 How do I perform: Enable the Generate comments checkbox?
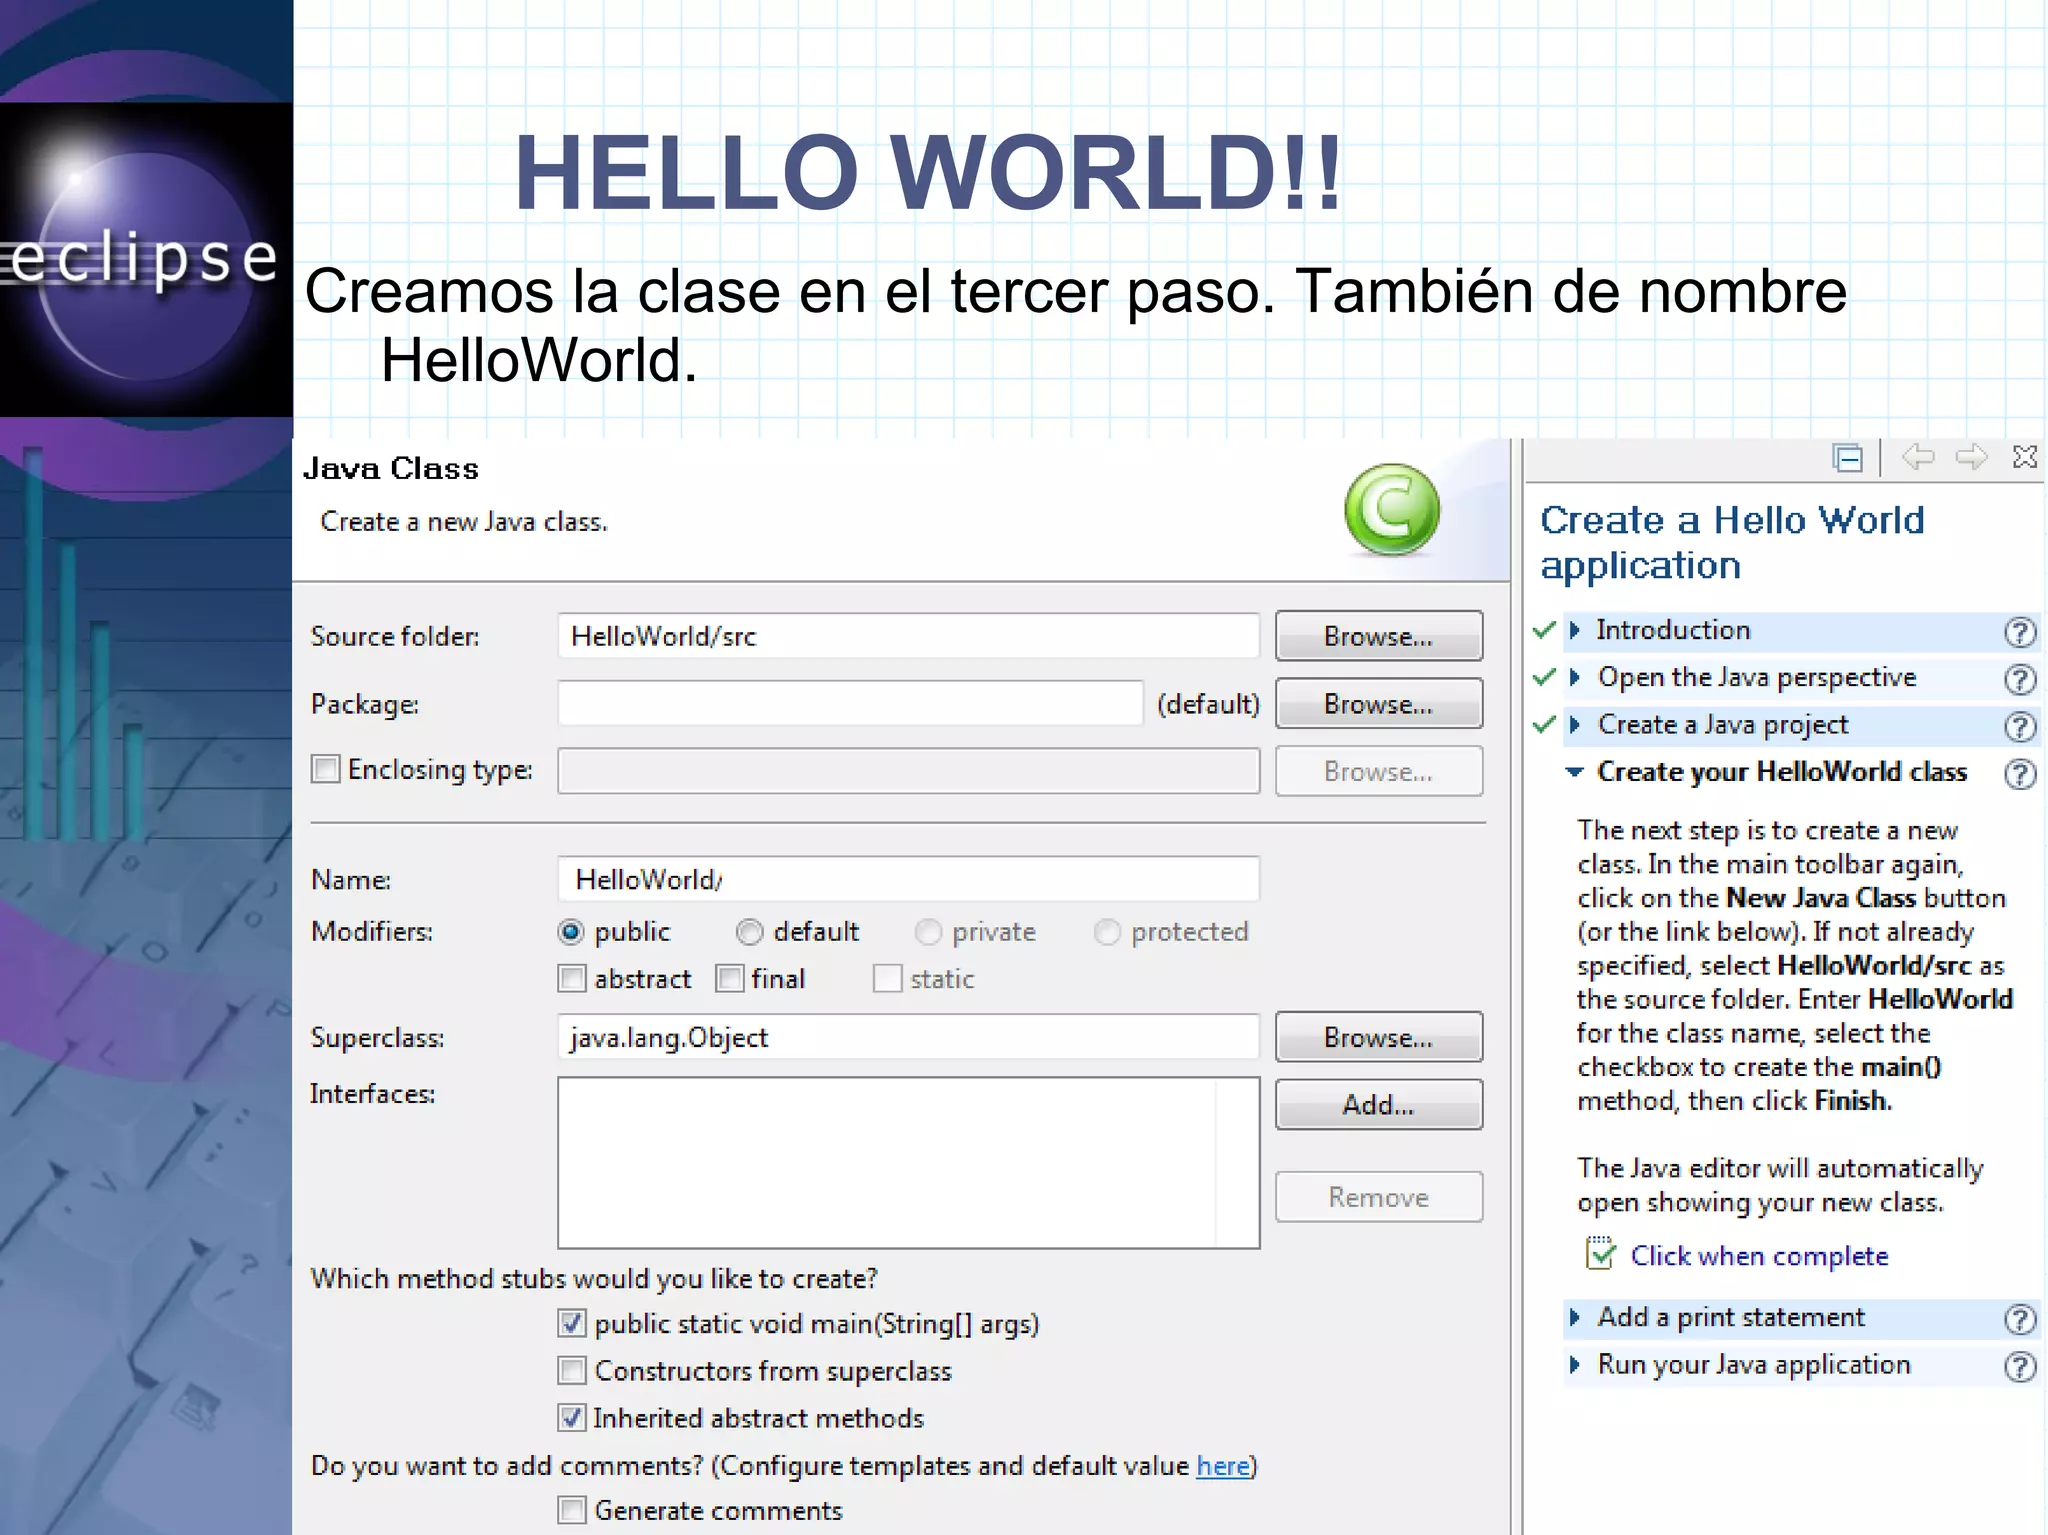click(572, 1510)
